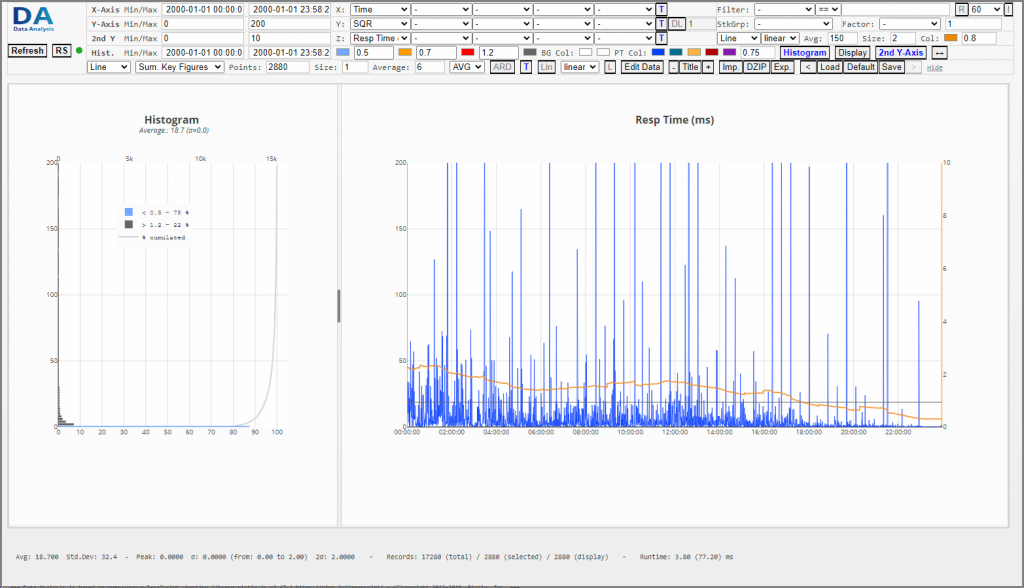
Task: Open the X axis Time dropdown
Action: click(380, 9)
